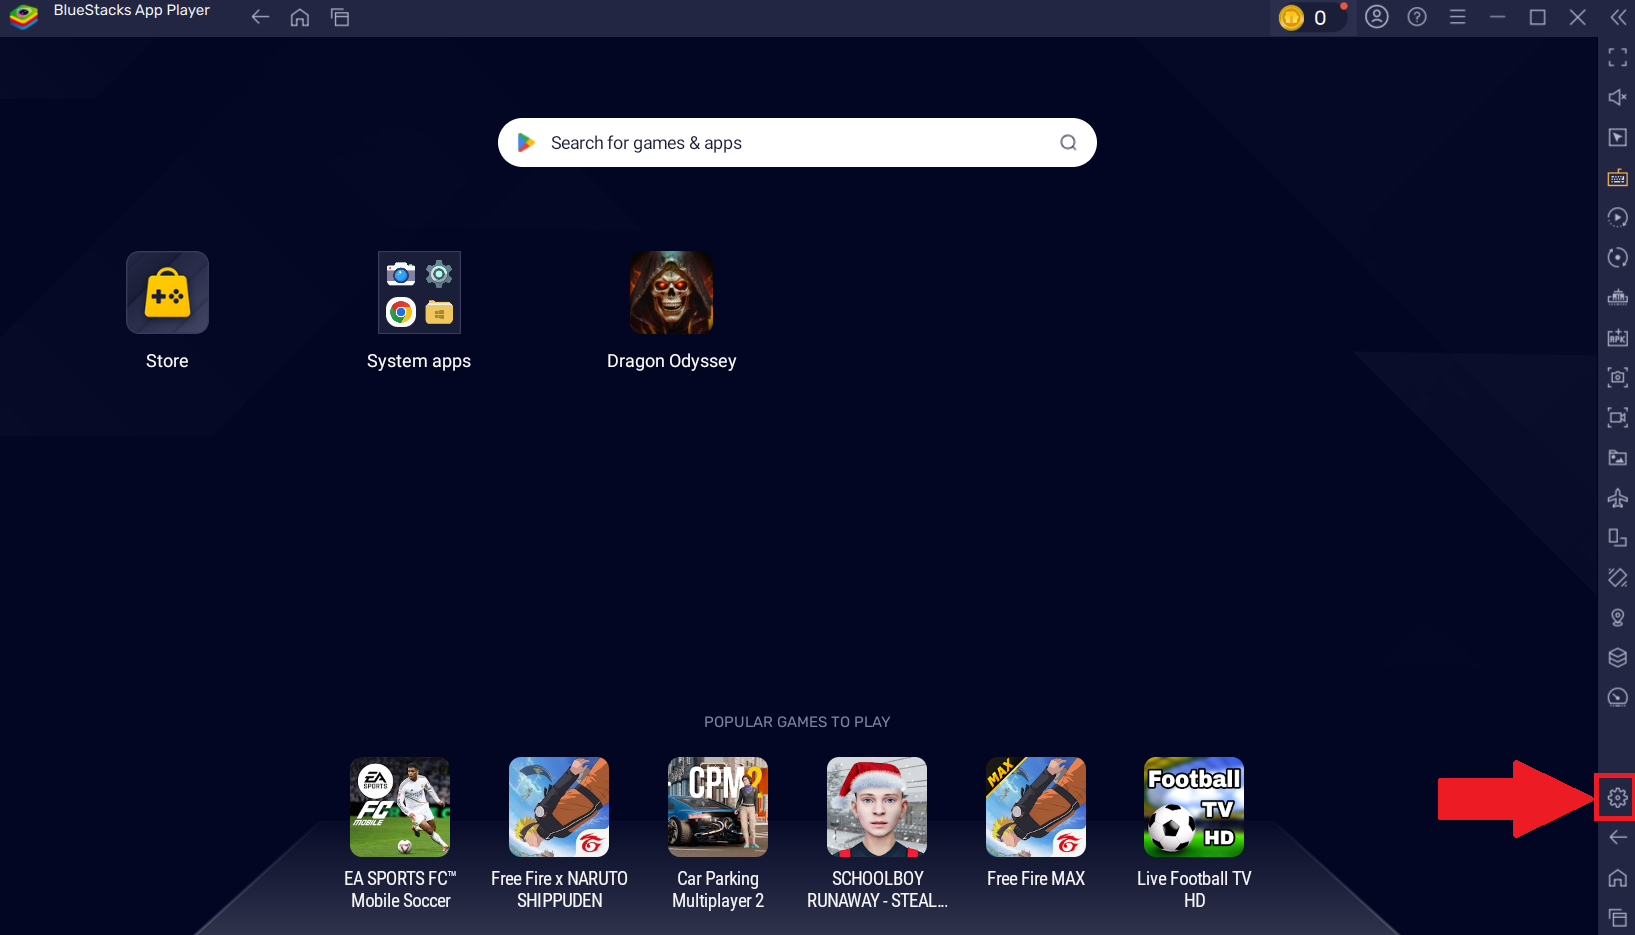Collapse the sidebar with the double chevron
1635x935 pixels.
point(1617,17)
